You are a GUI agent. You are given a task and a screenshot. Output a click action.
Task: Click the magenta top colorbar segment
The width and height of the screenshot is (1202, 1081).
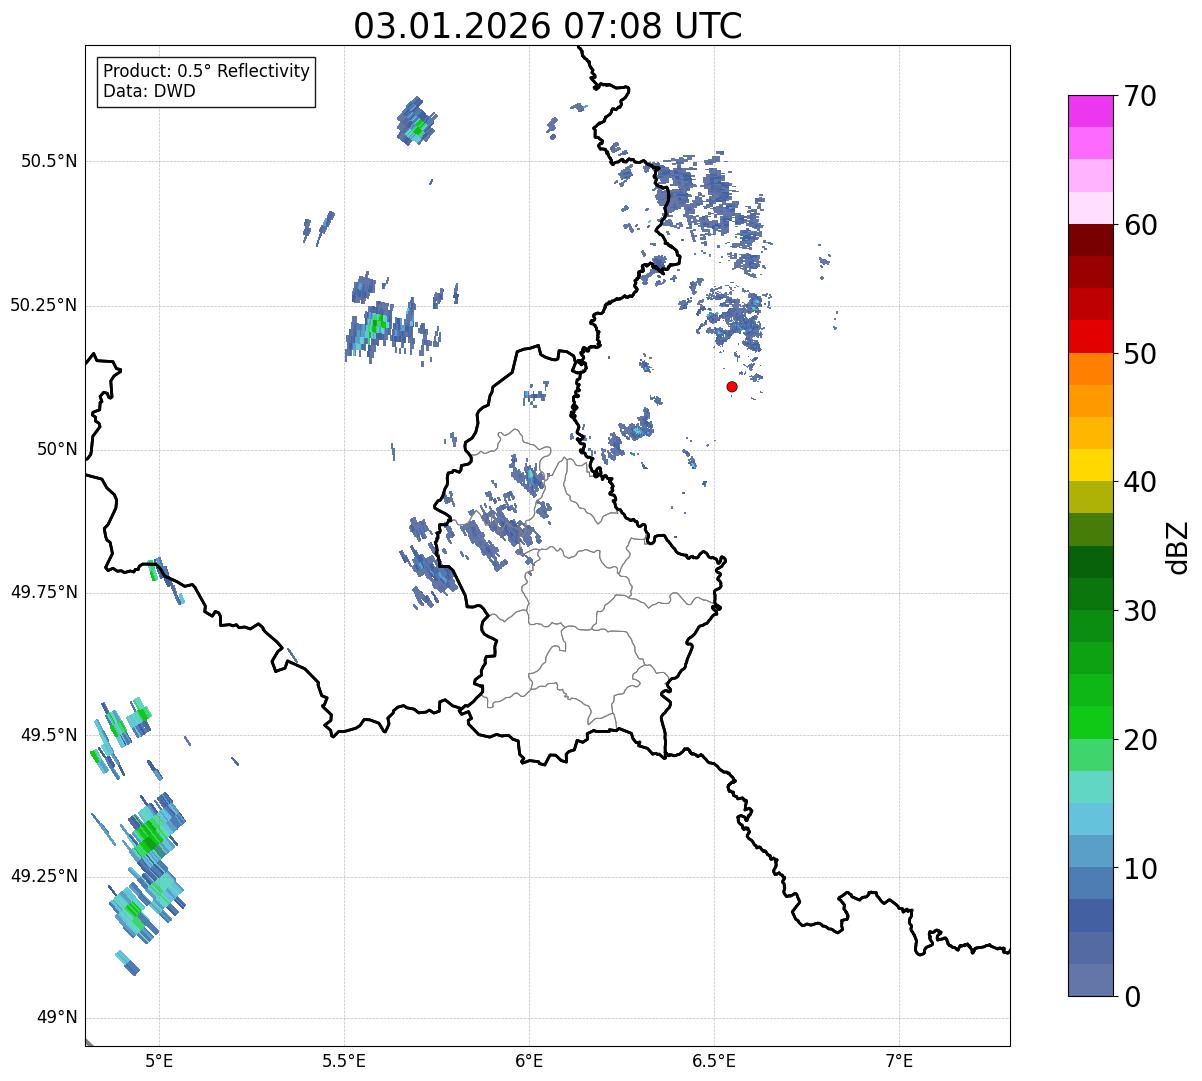point(1092,111)
